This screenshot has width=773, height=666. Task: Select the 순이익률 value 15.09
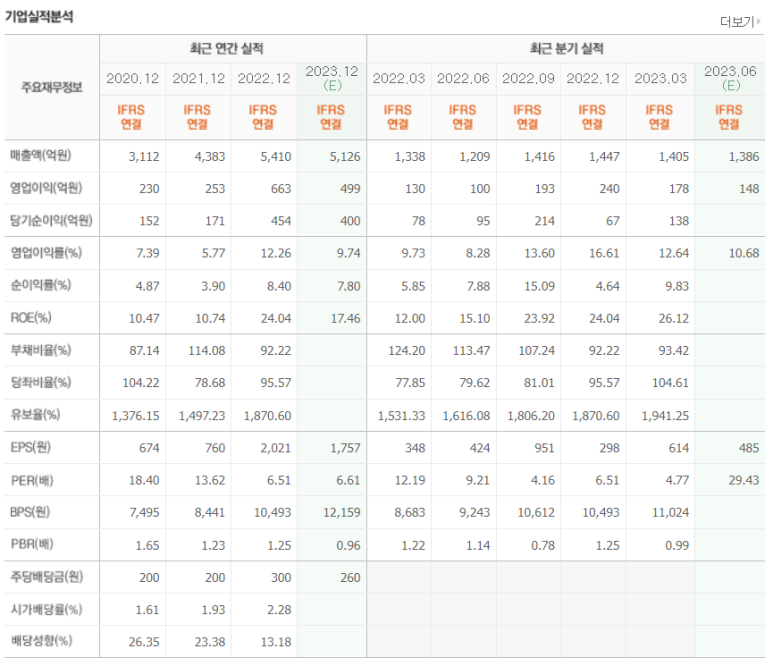click(x=539, y=286)
